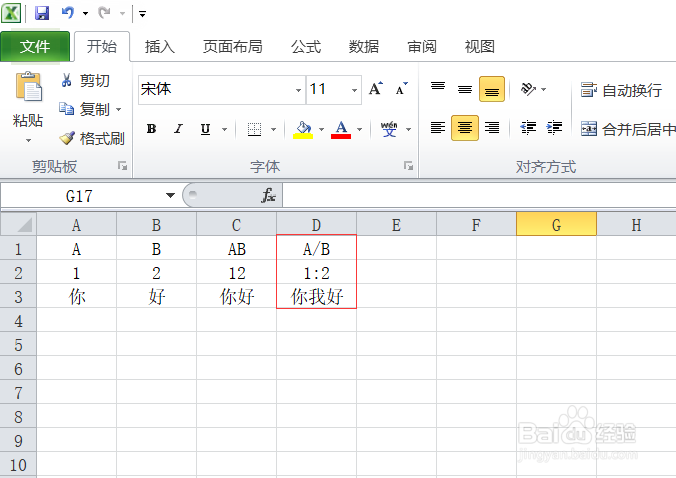Save the workbook with the floppy icon
The width and height of the screenshot is (676, 478).
tap(42, 13)
